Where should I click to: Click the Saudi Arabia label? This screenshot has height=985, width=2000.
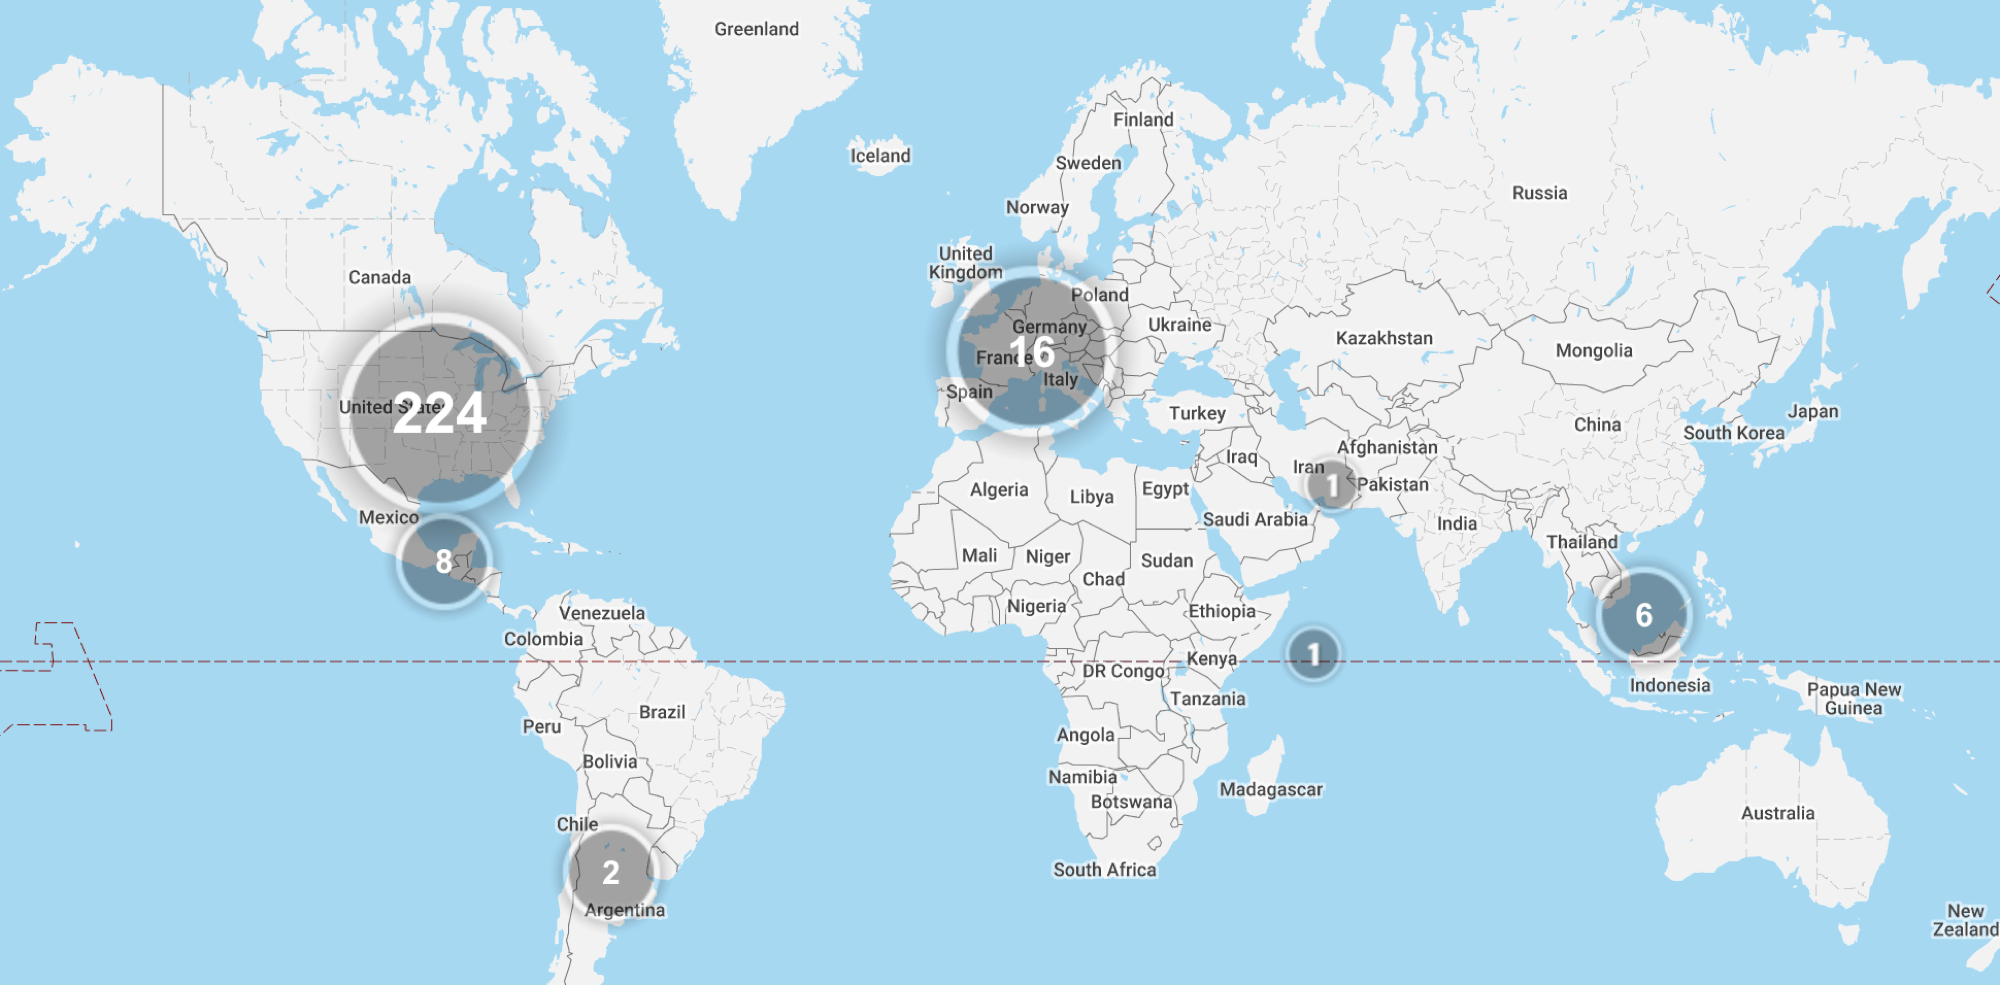tap(1255, 519)
